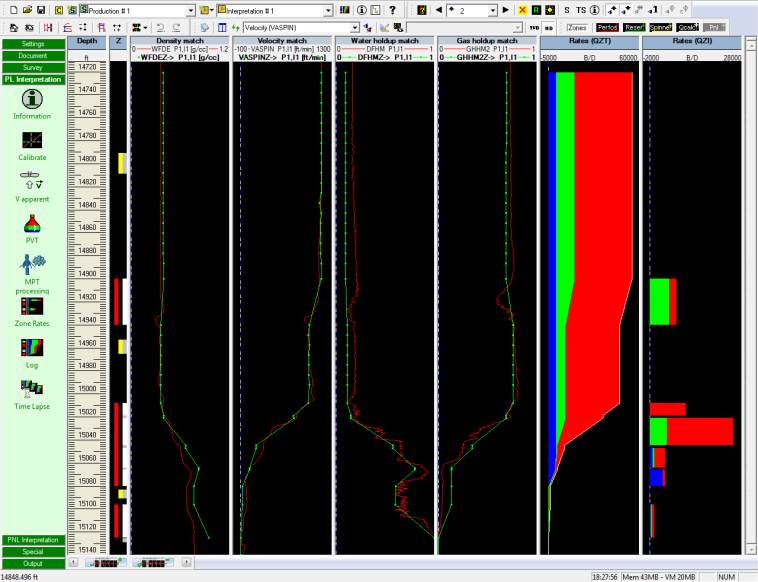Save the document with the floppy disk icon
Viewport: 758px width, 582px height.
(x=41, y=10)
